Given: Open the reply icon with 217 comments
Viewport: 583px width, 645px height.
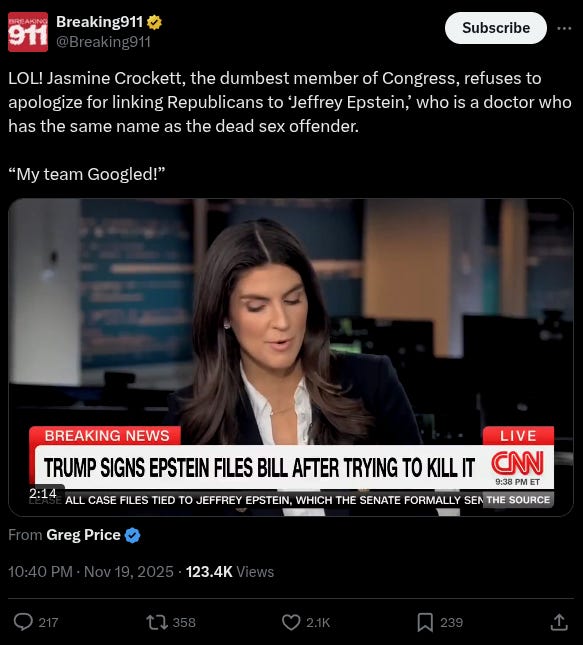Looking at the screenshot, I should (x=23, y=622).
